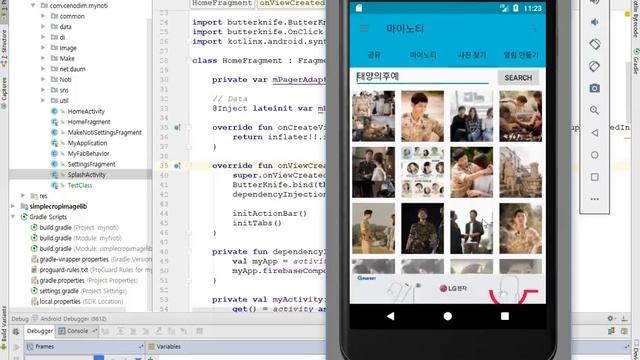Click the emulator zoom magnifier icon
640x360 pixels.
[595, 110]
